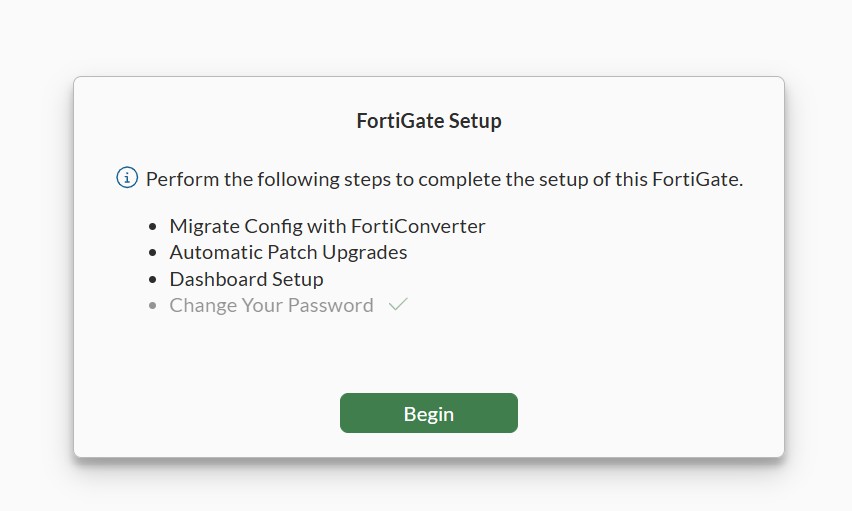Click the greyed-out Change Your Password step

click(271, 305)
